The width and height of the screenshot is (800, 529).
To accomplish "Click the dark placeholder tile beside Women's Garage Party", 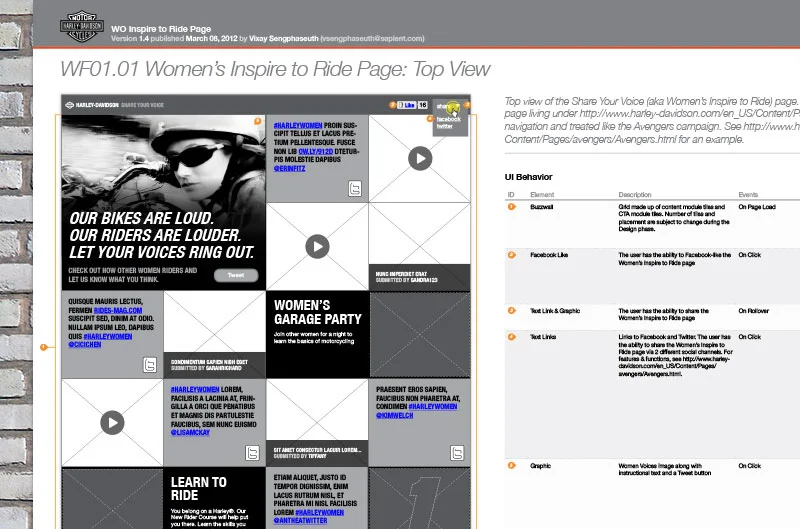I will coord(420,335).
